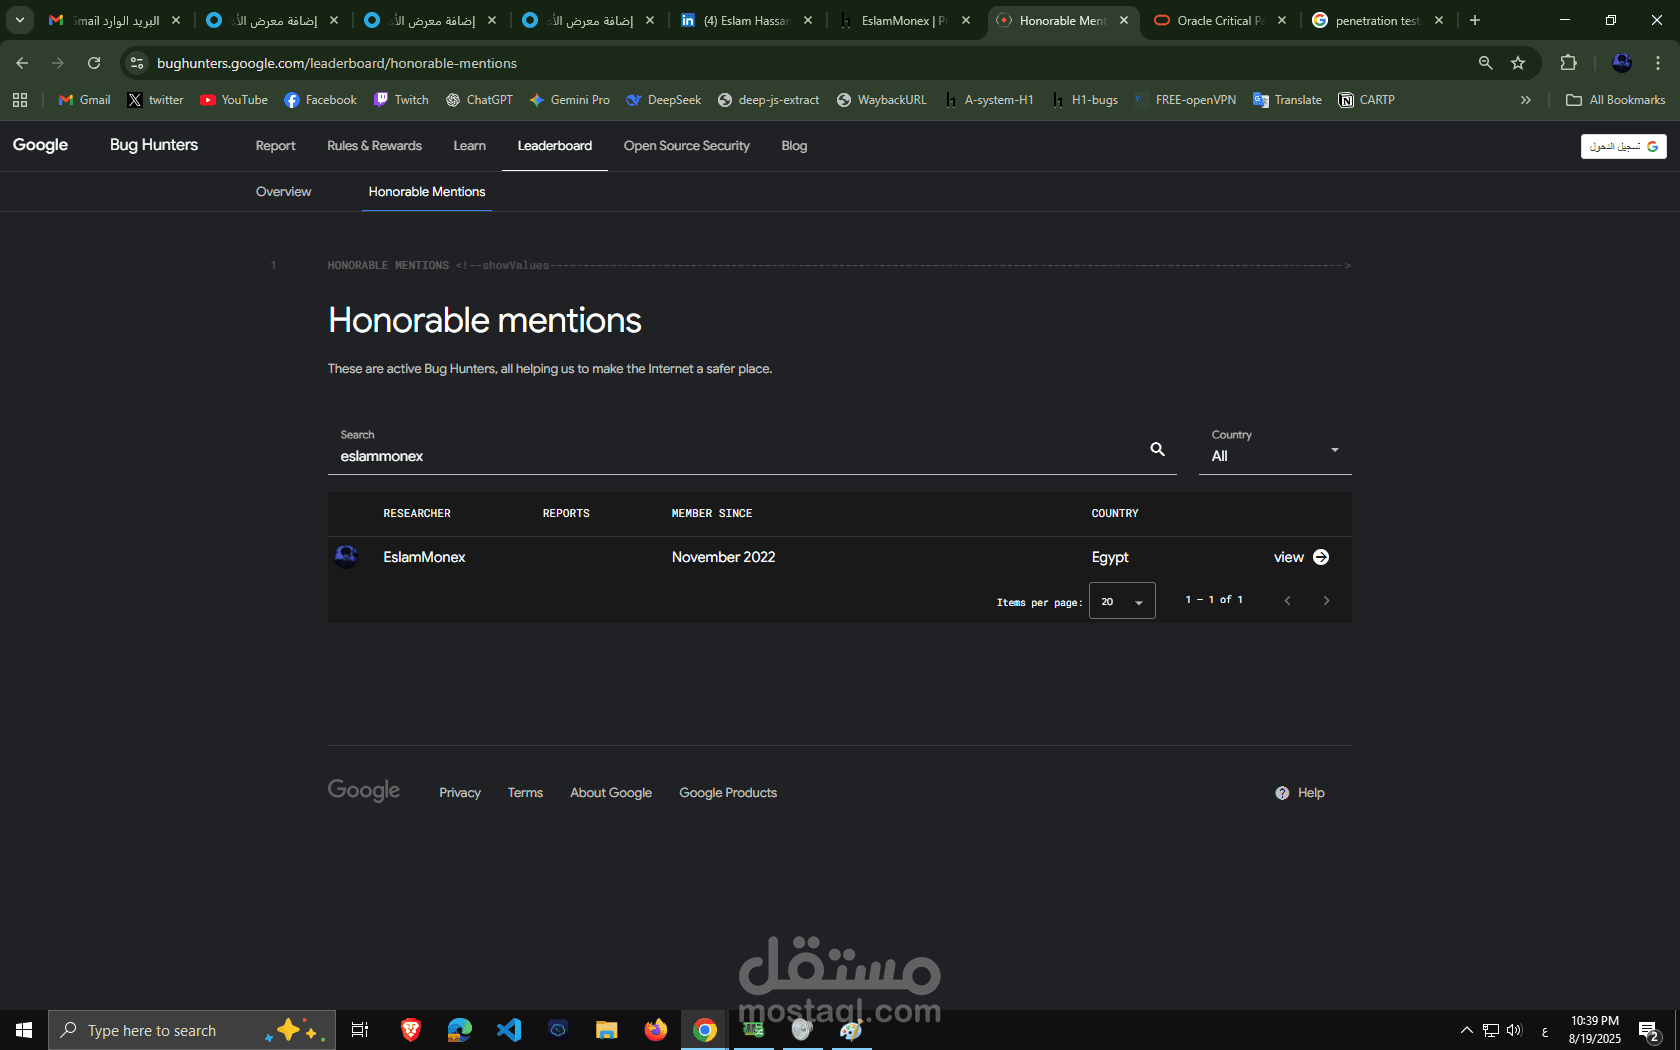The width and height of the screenshot is (1680, 1050).
Task: Open the Gemini Pro bookmark
Action: click(x=569, y=100)
